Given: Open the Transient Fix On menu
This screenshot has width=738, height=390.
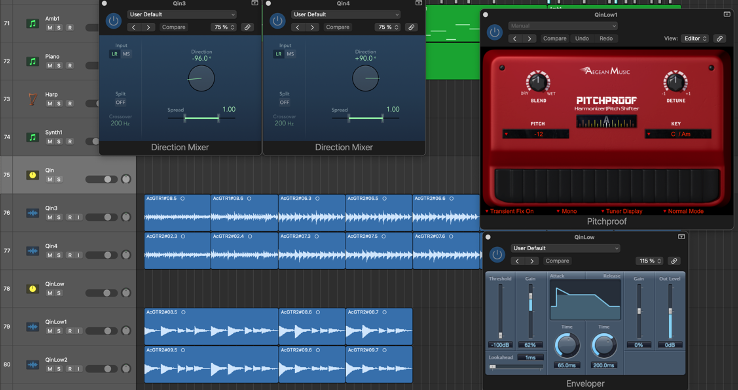Looking at the screenshot, I should [x=510, y=211].
